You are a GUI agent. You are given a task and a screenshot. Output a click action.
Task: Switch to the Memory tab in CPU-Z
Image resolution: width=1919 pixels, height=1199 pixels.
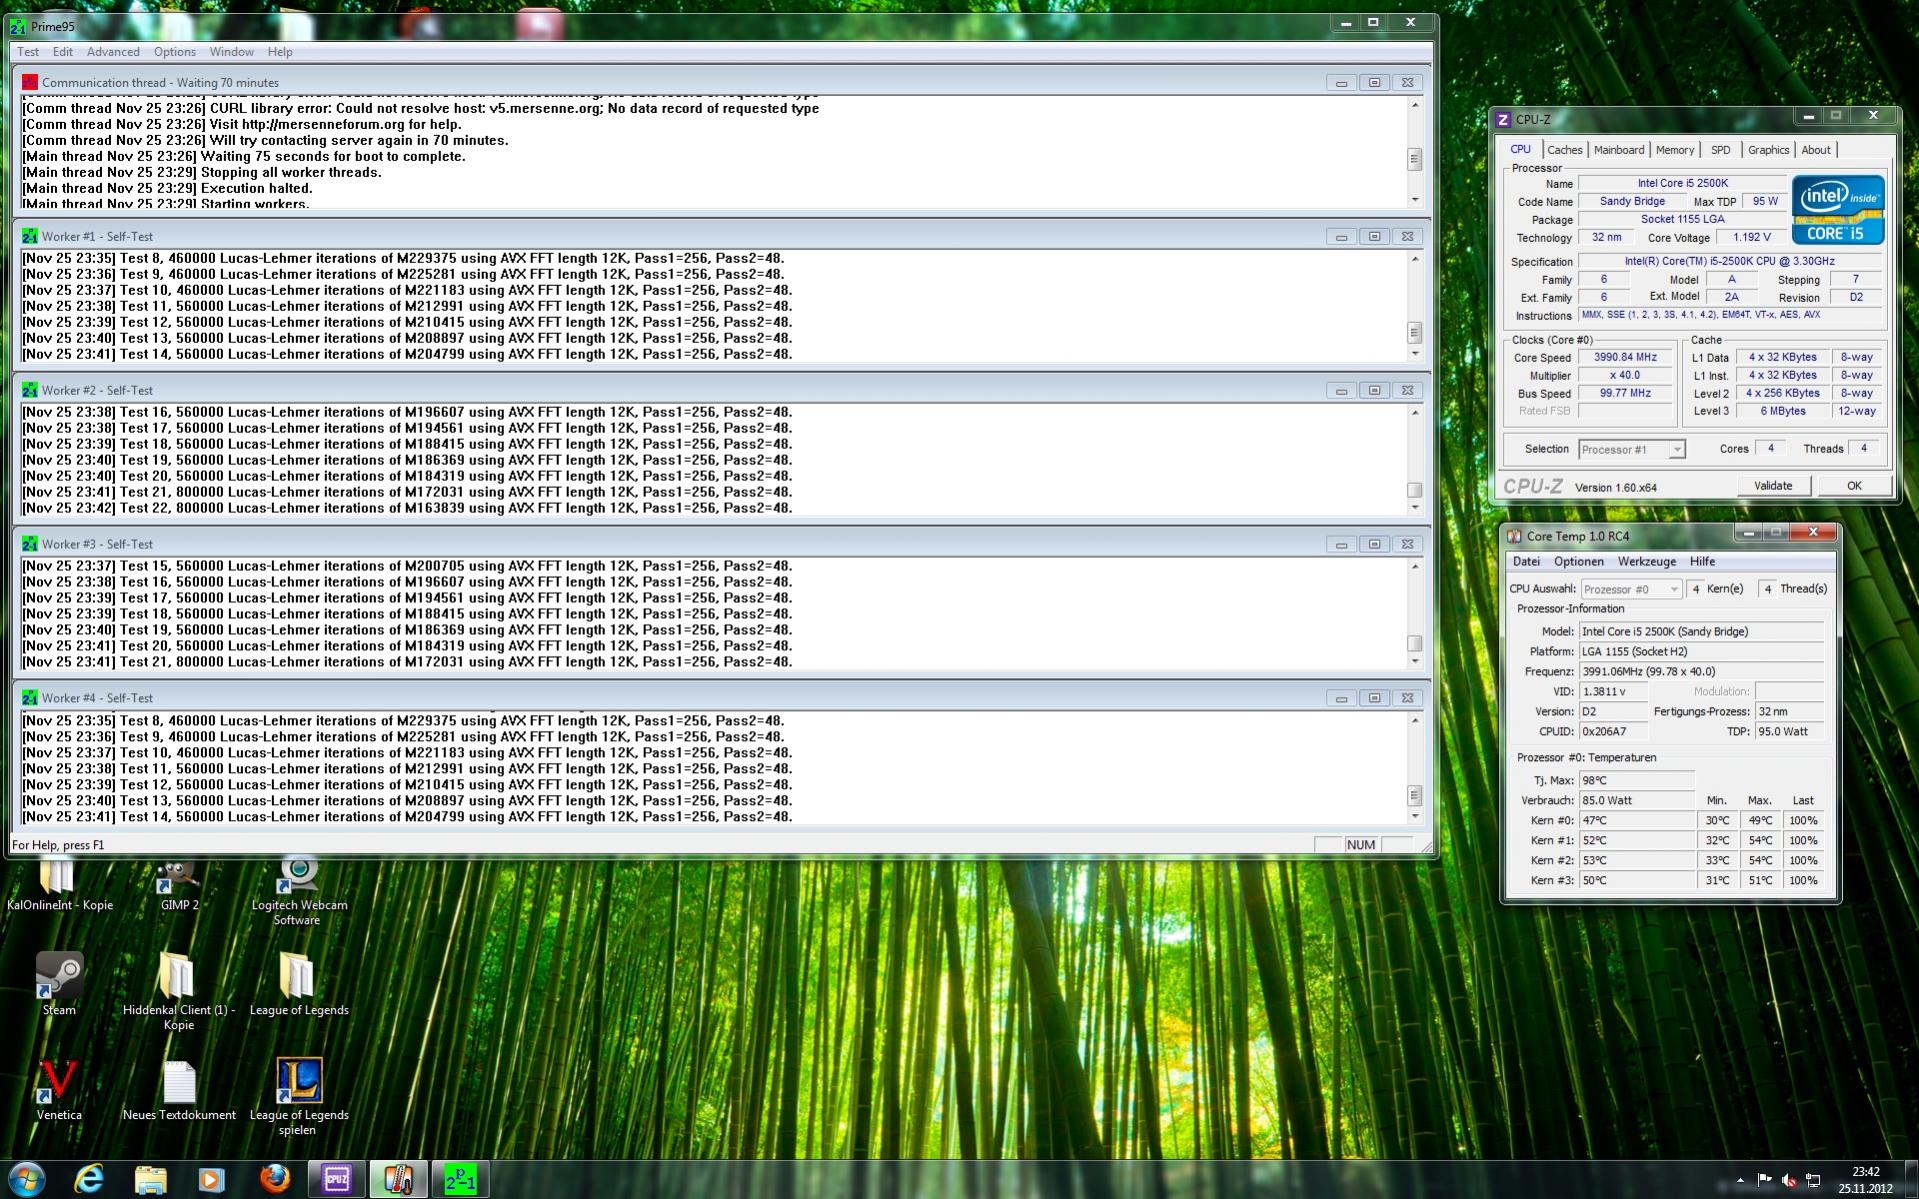click(1674, 150)
